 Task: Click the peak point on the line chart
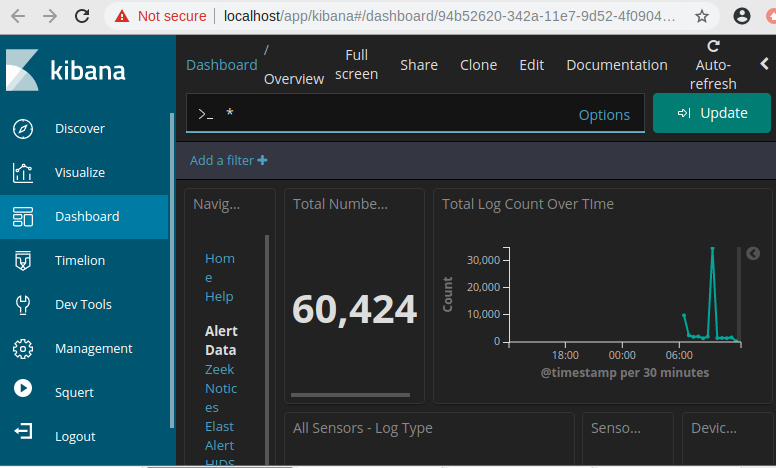click(x=712, y=248)
